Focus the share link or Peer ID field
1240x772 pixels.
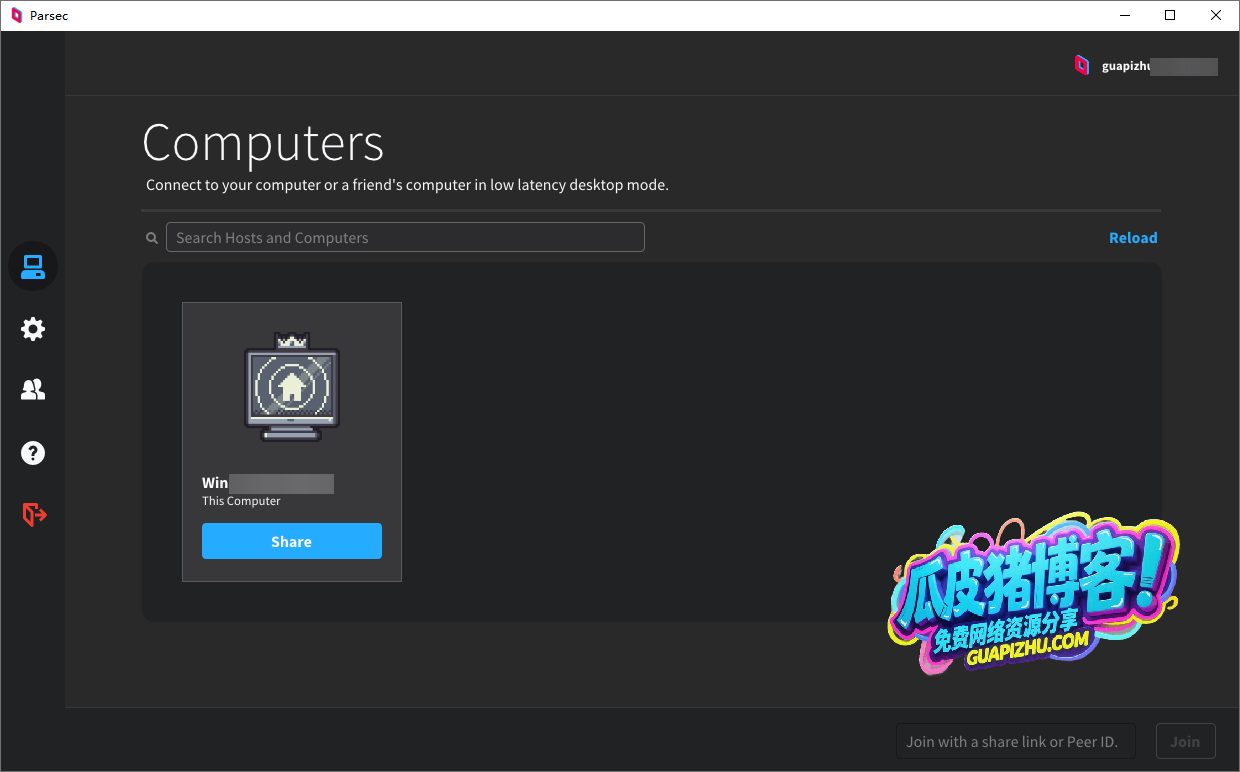1016,742
